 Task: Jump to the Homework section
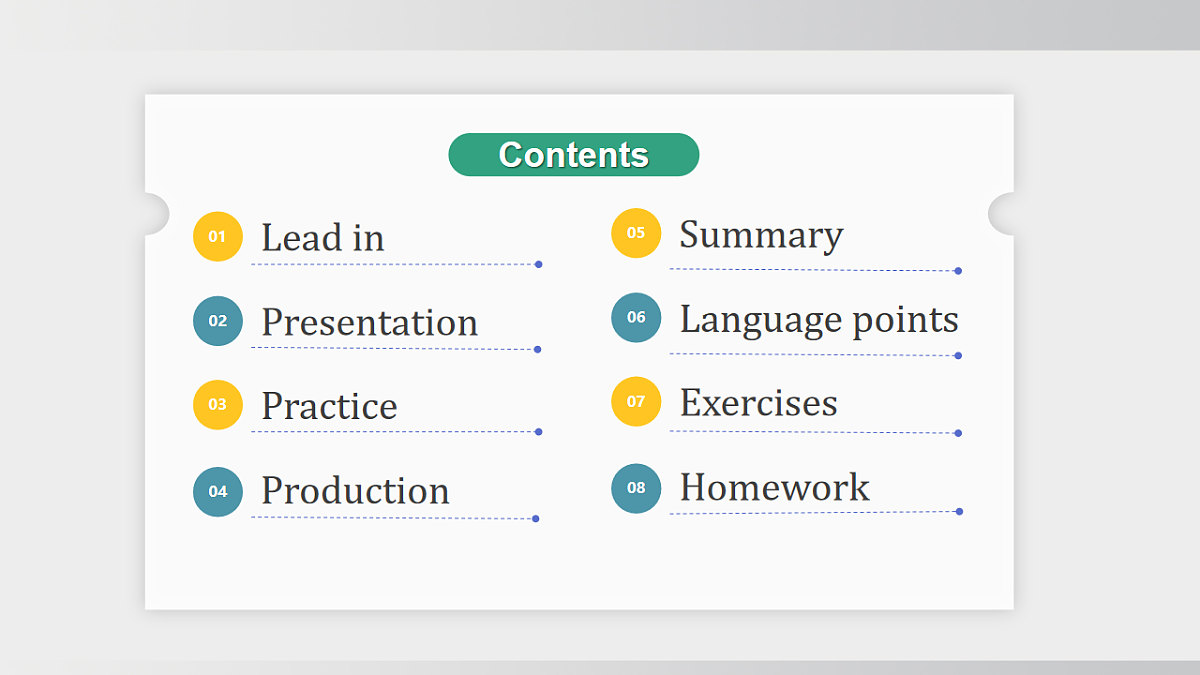click(775, 487)
